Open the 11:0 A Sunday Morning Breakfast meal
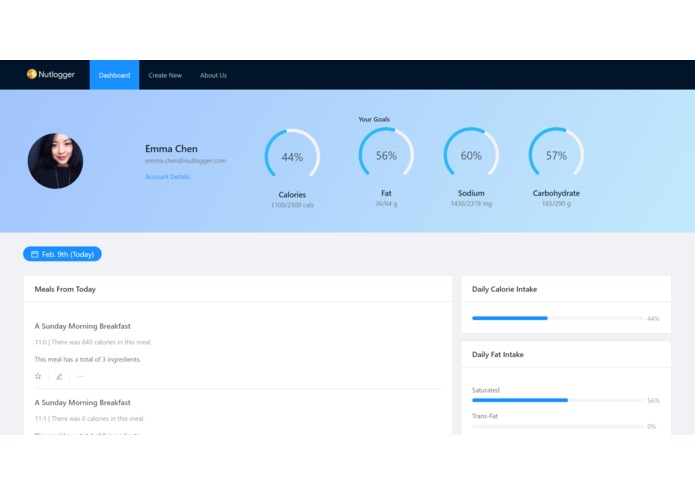695x494 pixels. 82,326
